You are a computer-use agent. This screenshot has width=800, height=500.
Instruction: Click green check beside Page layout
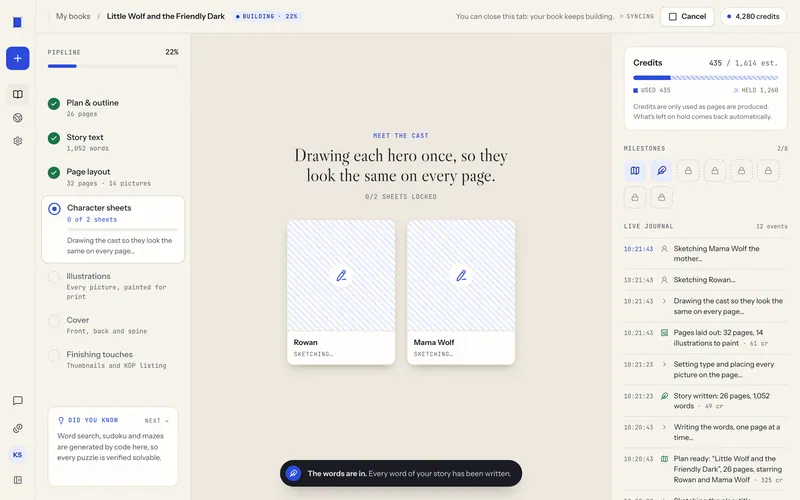click(x=54, y=173)
